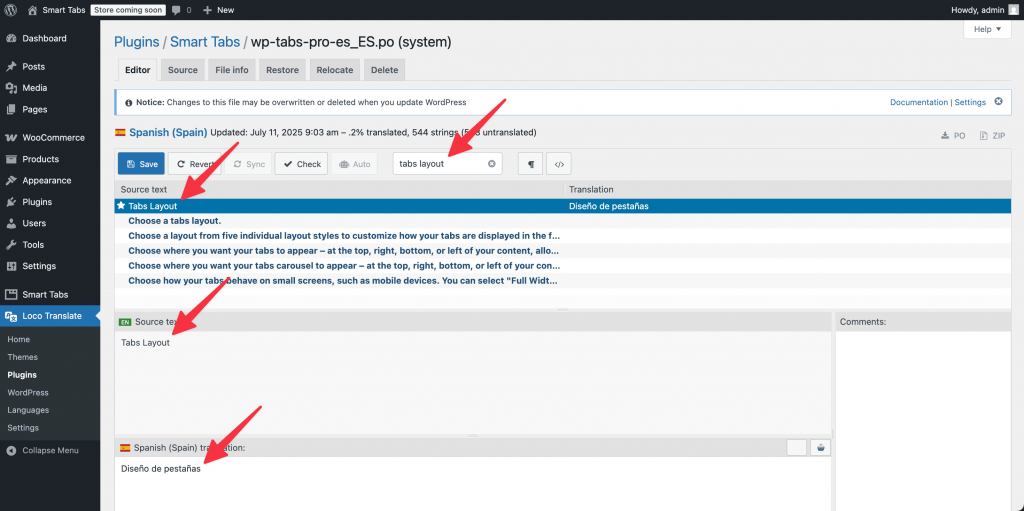Switch to the Source tab

(183, 70)
